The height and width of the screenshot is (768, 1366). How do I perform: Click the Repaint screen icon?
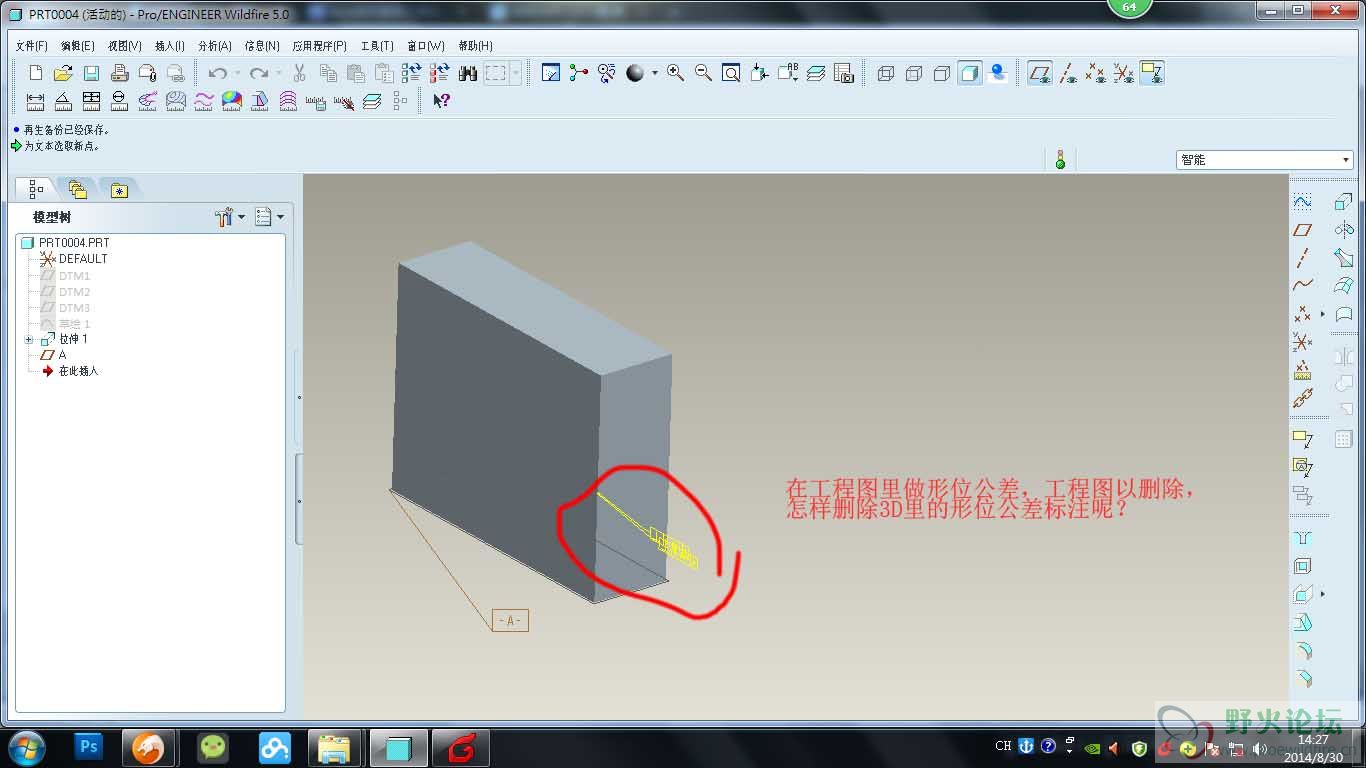coord(550,73)
